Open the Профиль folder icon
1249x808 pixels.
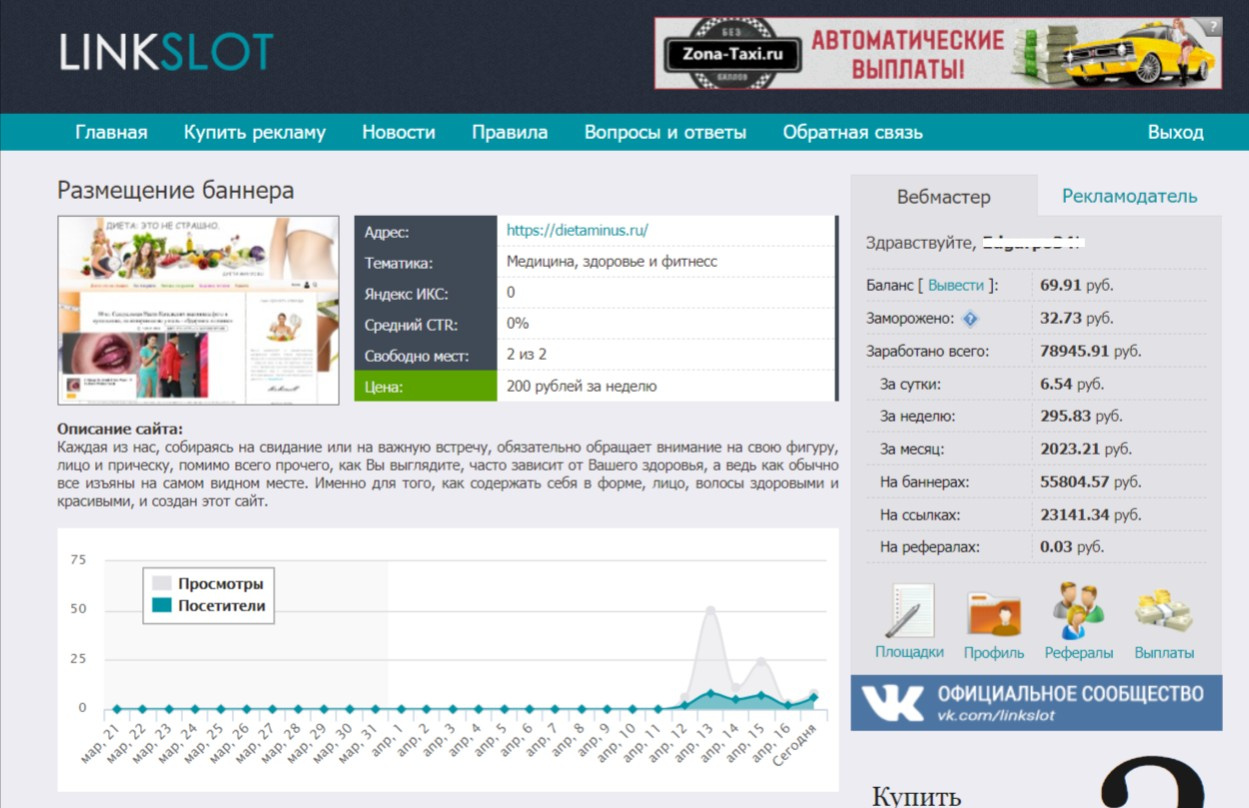[994, 613]
